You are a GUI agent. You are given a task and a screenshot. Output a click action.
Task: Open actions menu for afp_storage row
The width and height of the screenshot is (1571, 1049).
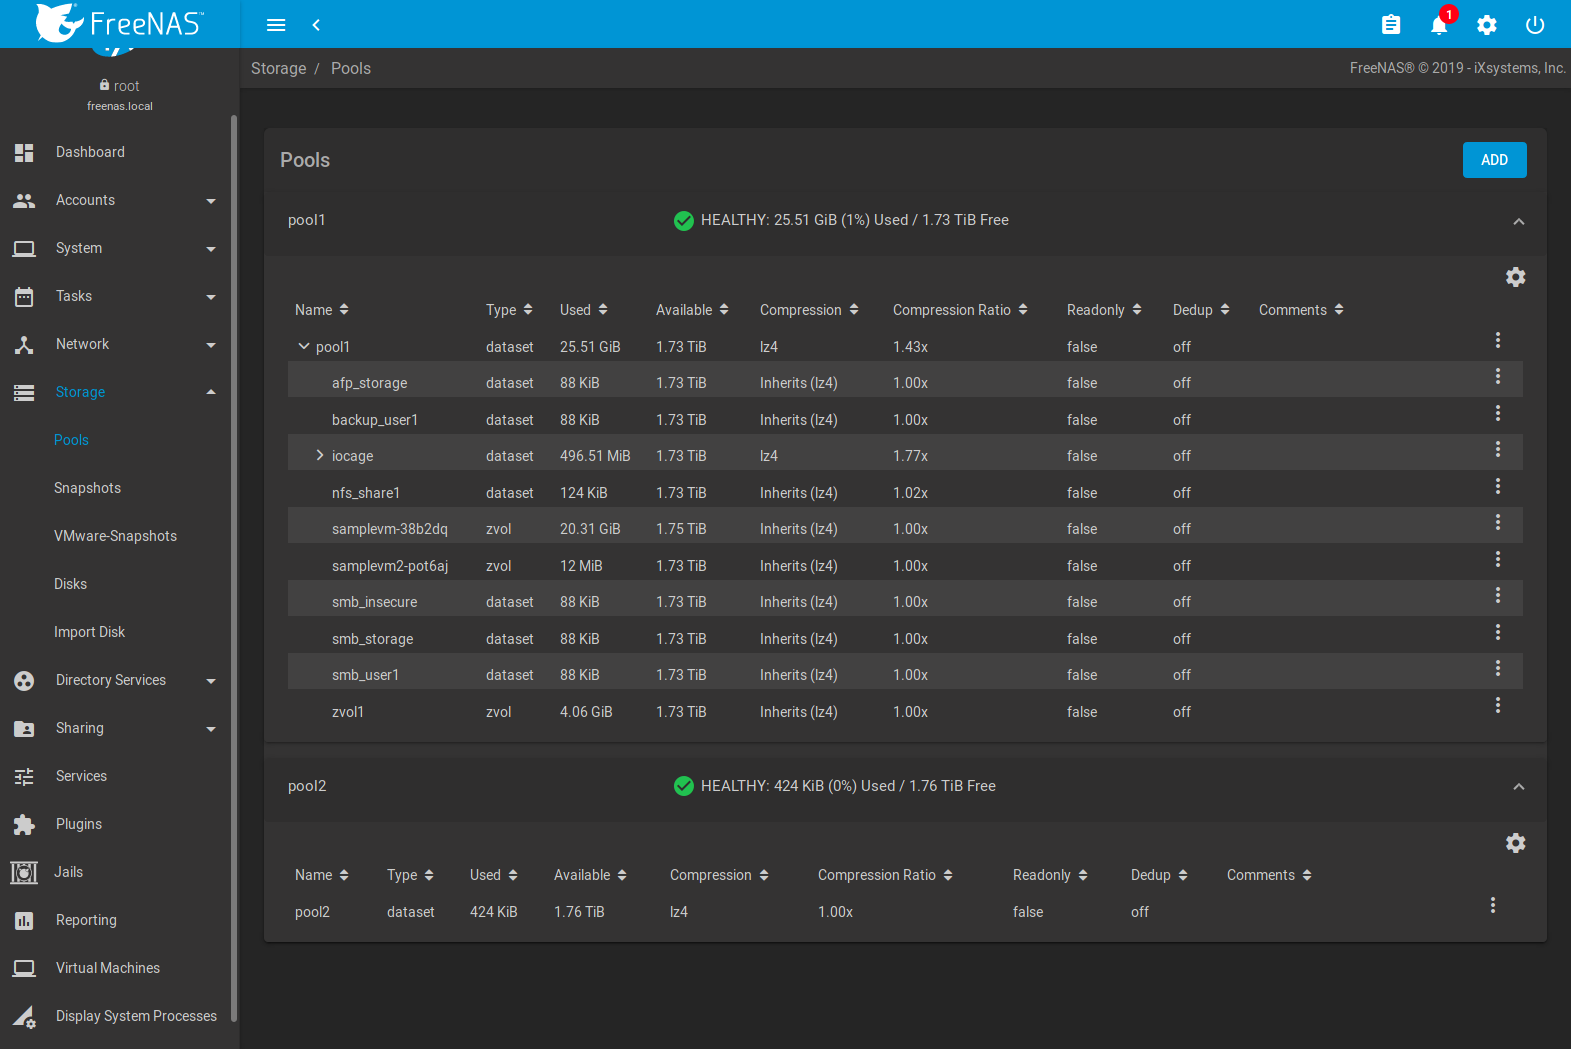click(1498, 376)
